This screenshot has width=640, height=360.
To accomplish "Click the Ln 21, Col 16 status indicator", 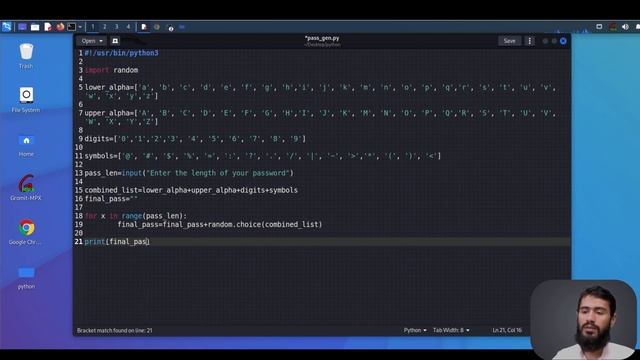I will pos(507,330).
